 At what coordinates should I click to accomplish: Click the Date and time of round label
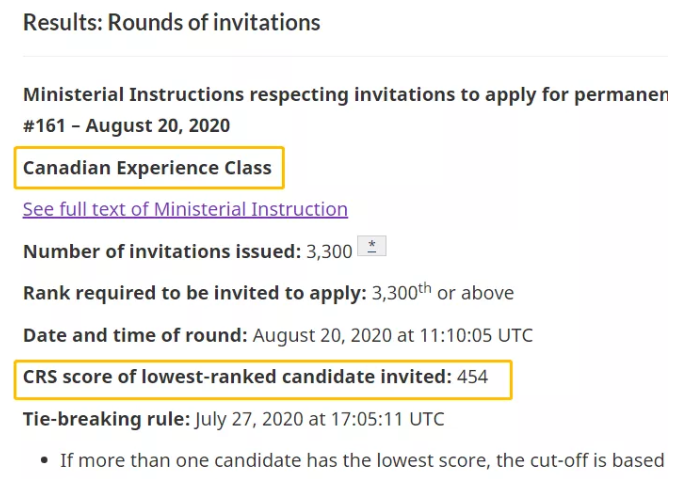click(135, 335)
